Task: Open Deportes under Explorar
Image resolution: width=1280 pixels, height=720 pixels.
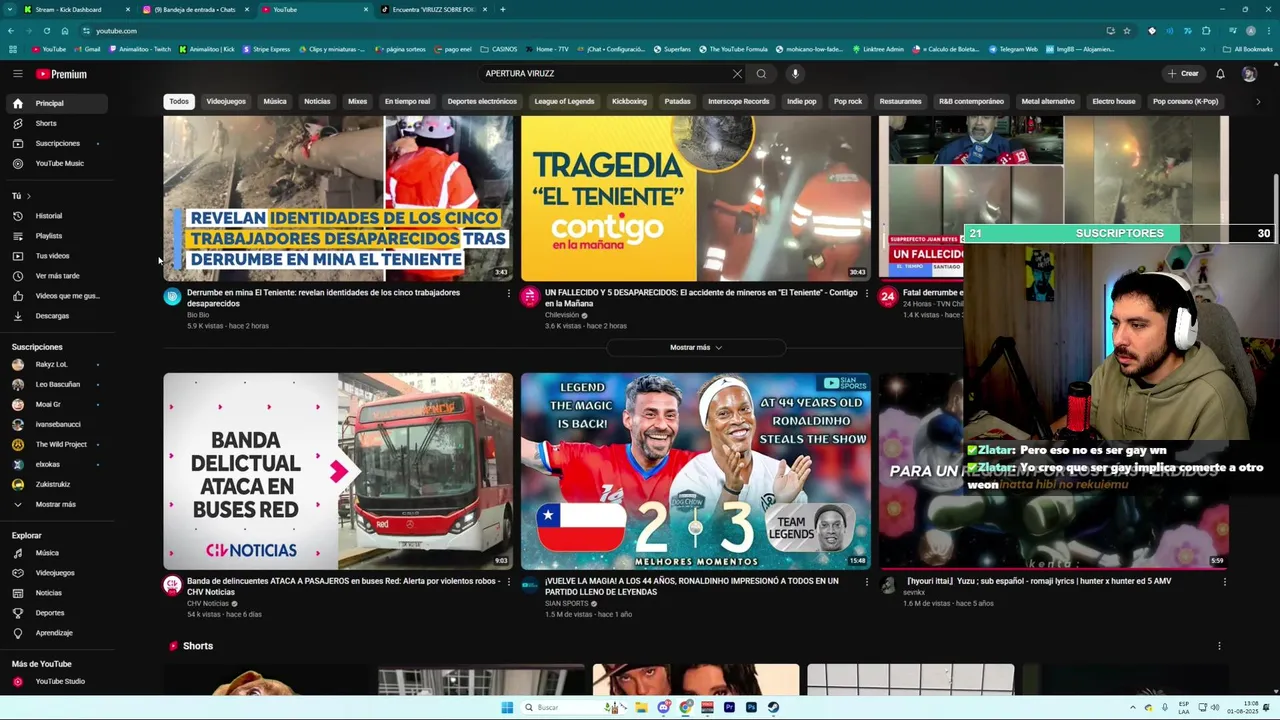Action: tap(56, 613)
